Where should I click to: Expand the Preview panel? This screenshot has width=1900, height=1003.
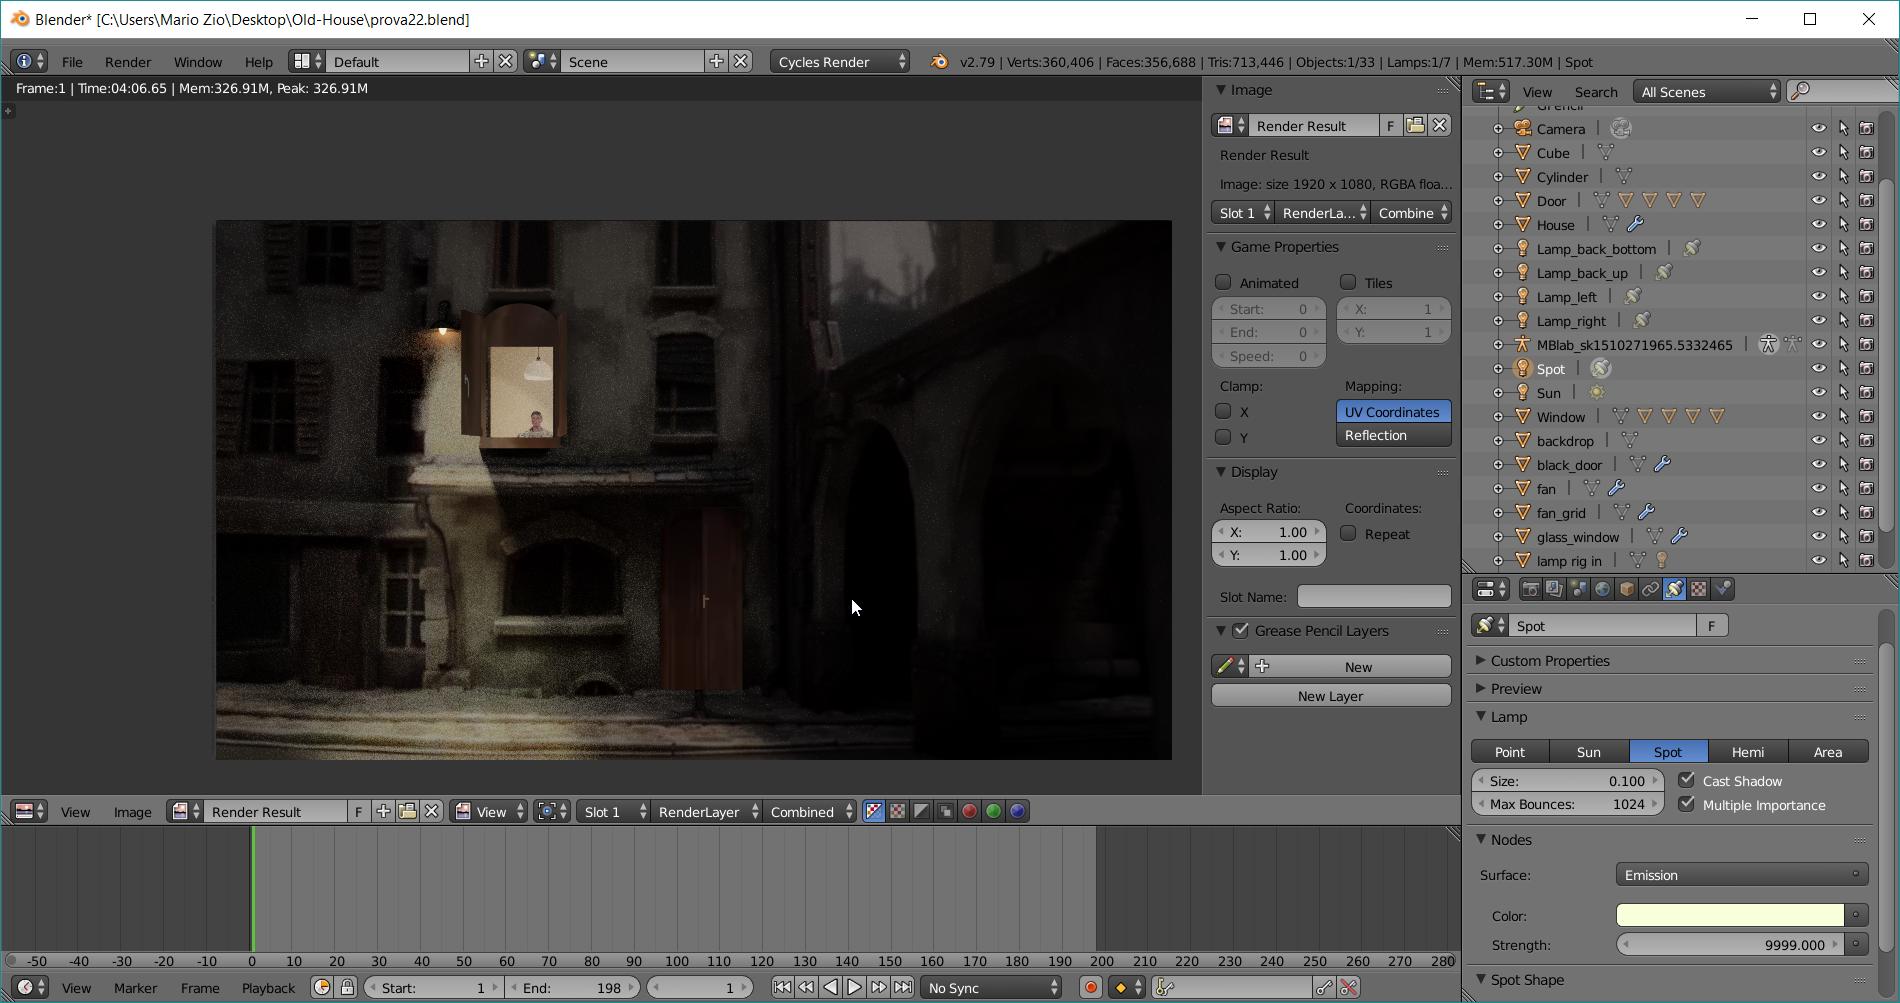(1515, 688)
